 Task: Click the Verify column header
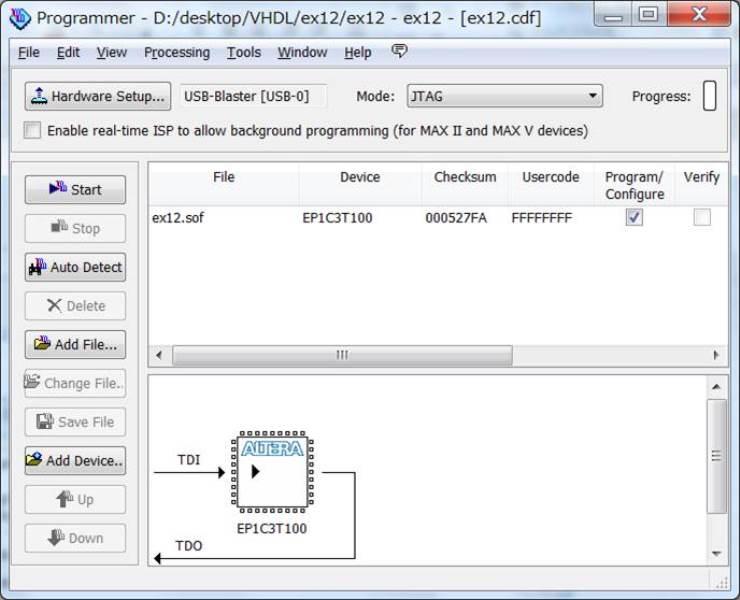701,185
